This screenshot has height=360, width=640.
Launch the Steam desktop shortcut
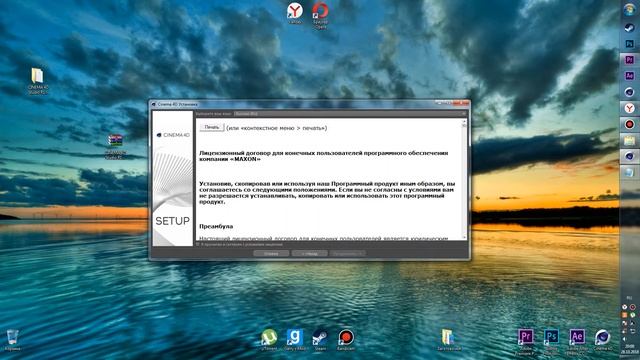pos(320,340)
